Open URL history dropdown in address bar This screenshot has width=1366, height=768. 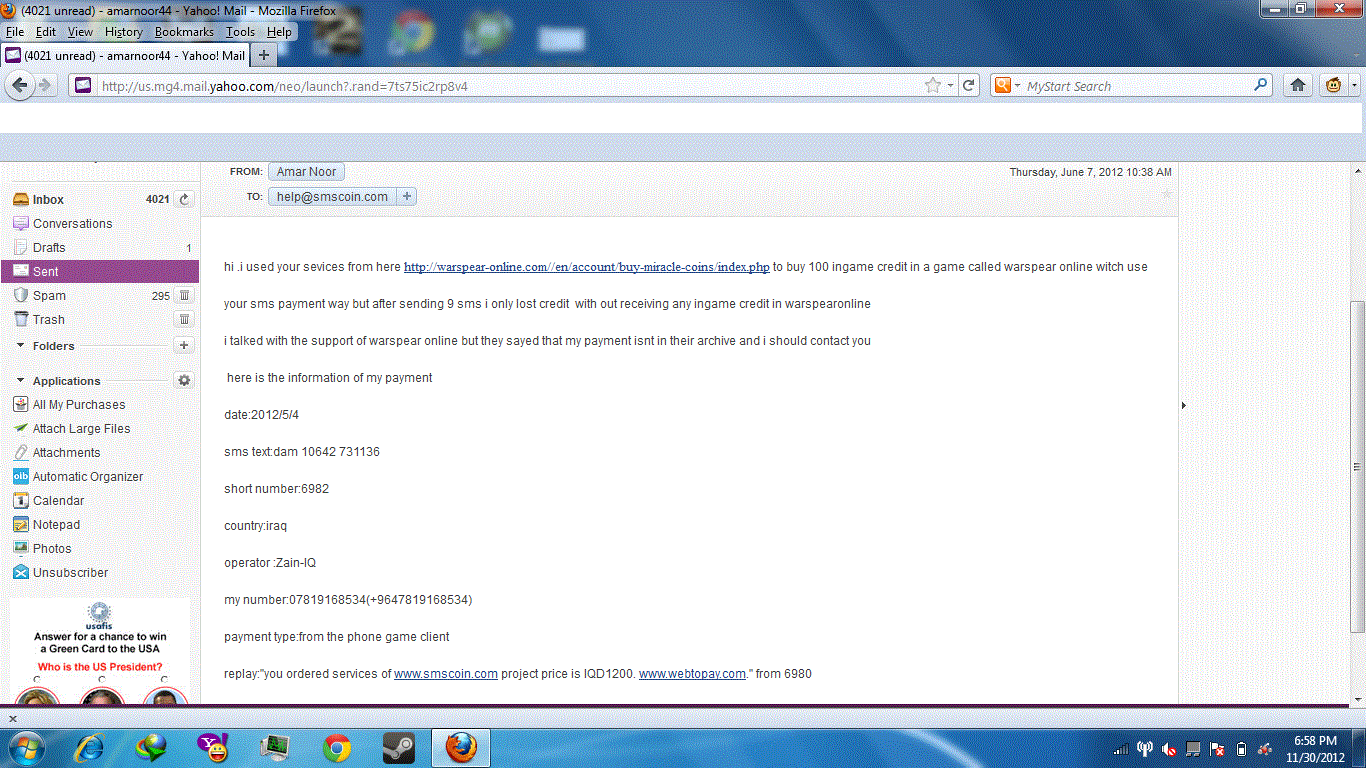(951, 86)
